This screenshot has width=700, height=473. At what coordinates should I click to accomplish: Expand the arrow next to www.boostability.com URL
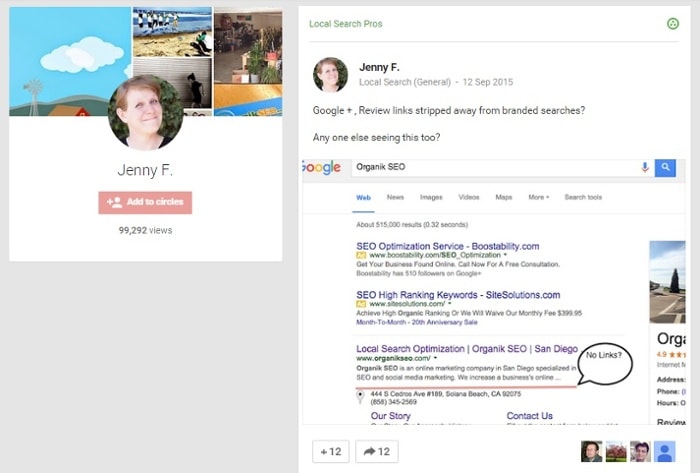[x=505, y=255]
